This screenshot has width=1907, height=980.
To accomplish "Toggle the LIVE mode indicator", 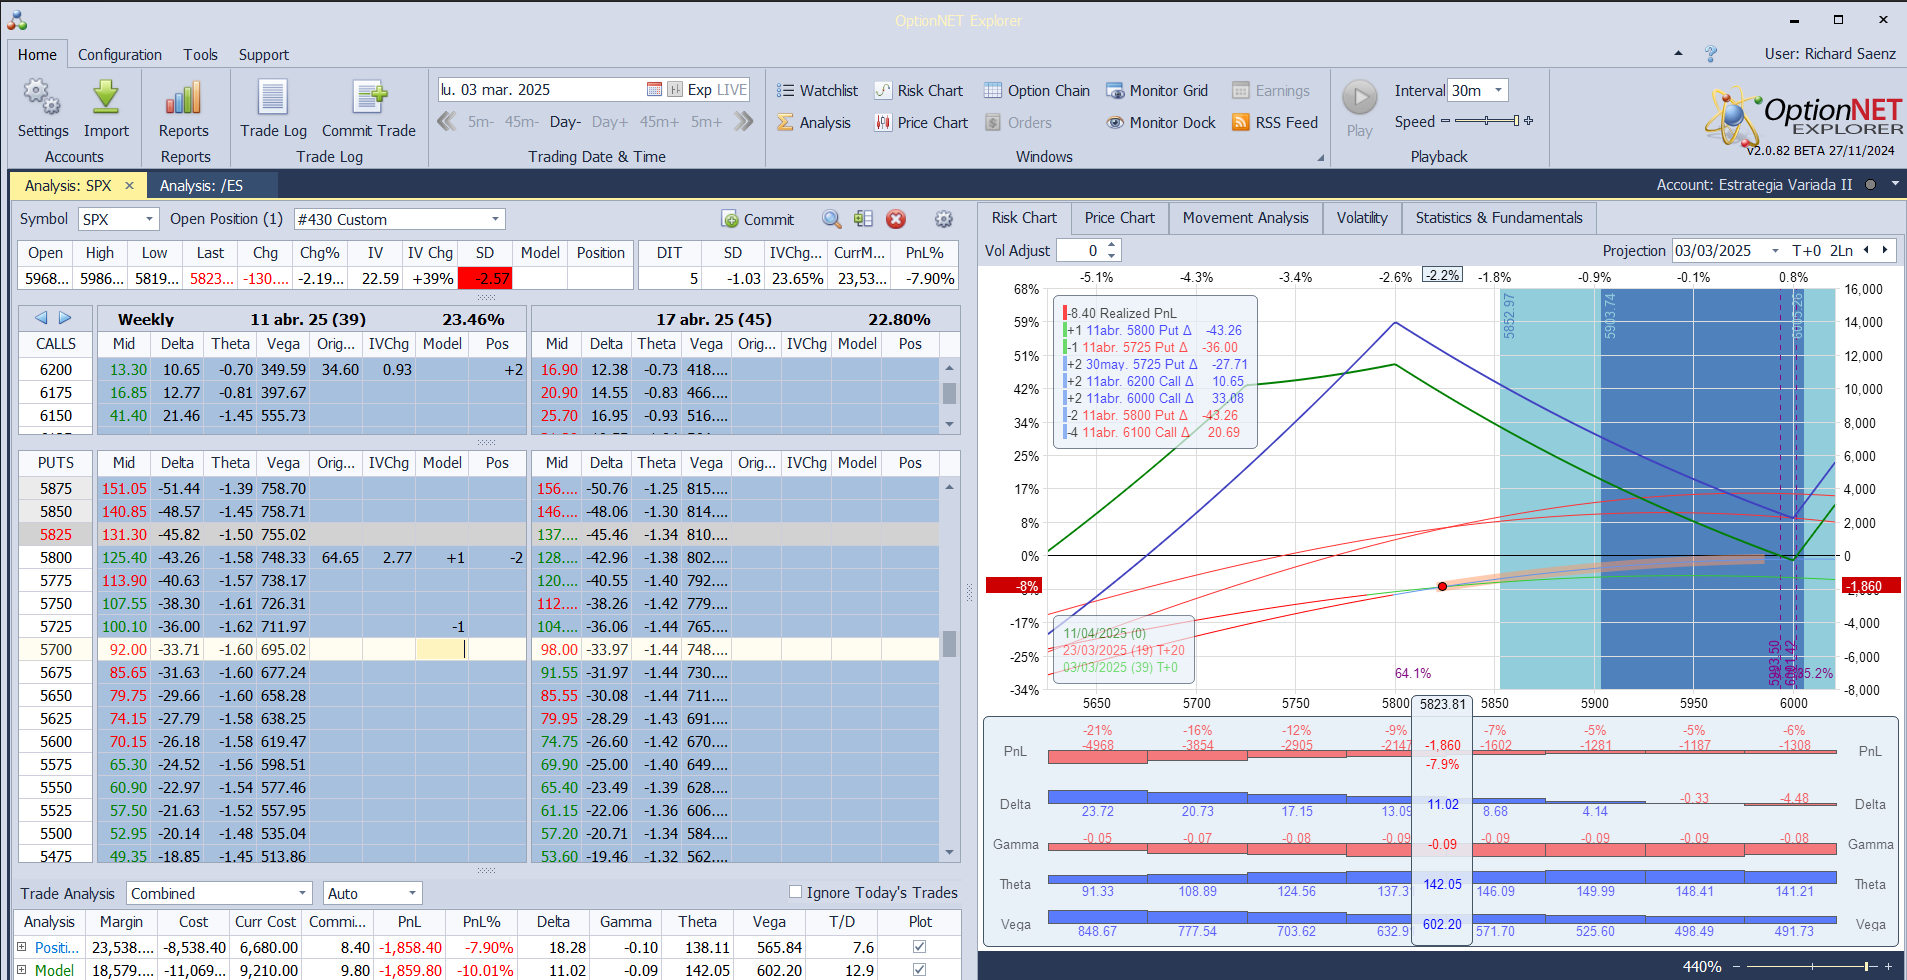I will coord(732,90).
